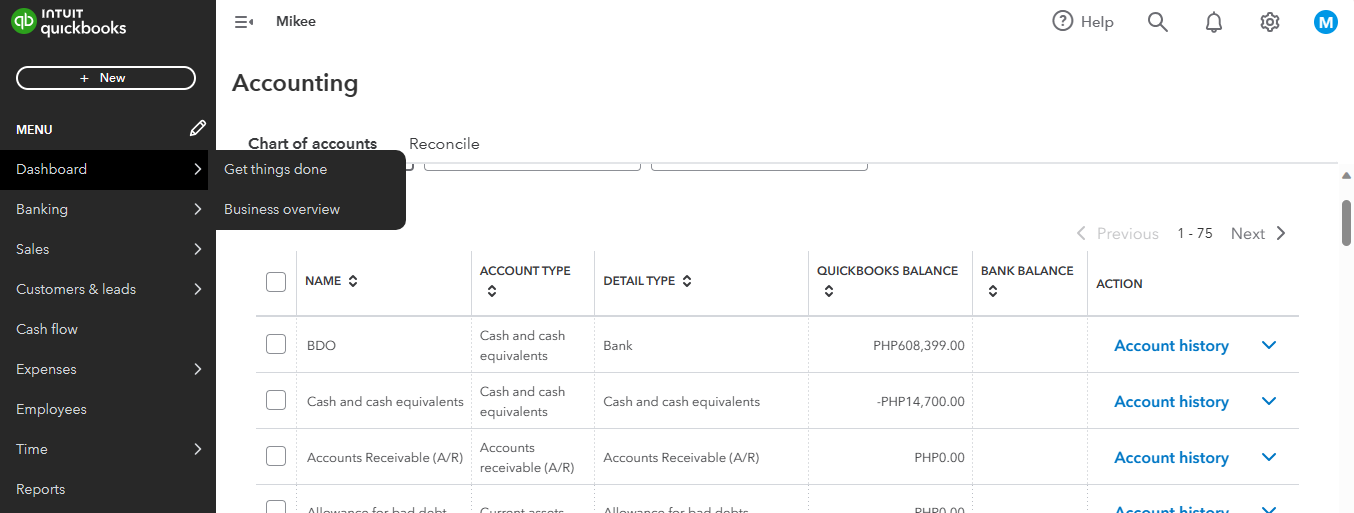This screenshot has height=513, width=1354.
Task: Open the search magnifier icon
Action: (1158, 22)
